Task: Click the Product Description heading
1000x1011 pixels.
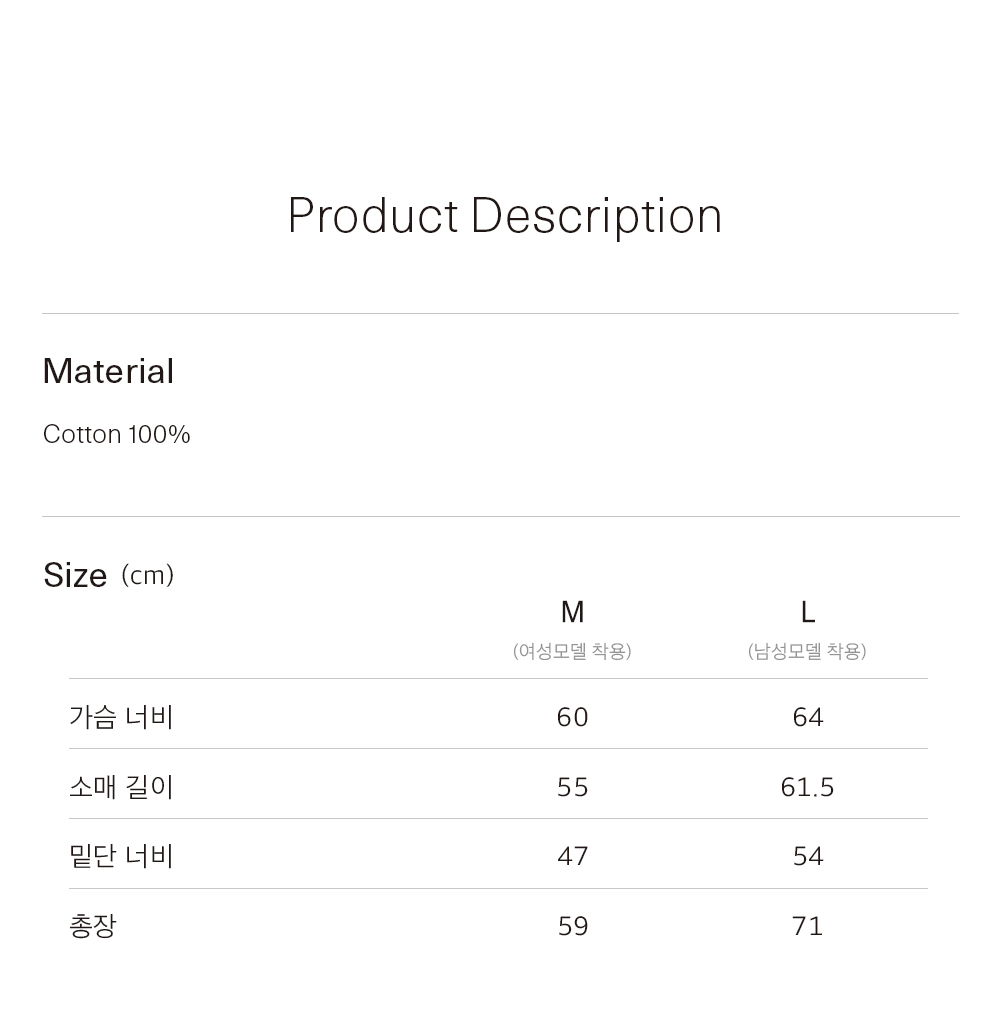Action: (504, 216)
